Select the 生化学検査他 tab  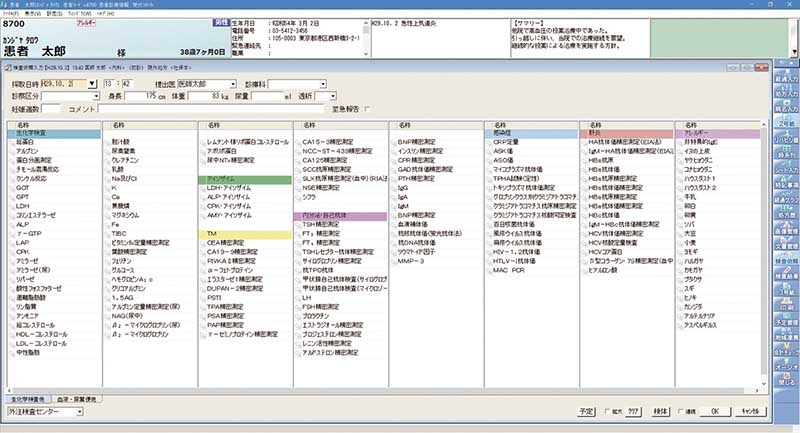click(27, 397)
